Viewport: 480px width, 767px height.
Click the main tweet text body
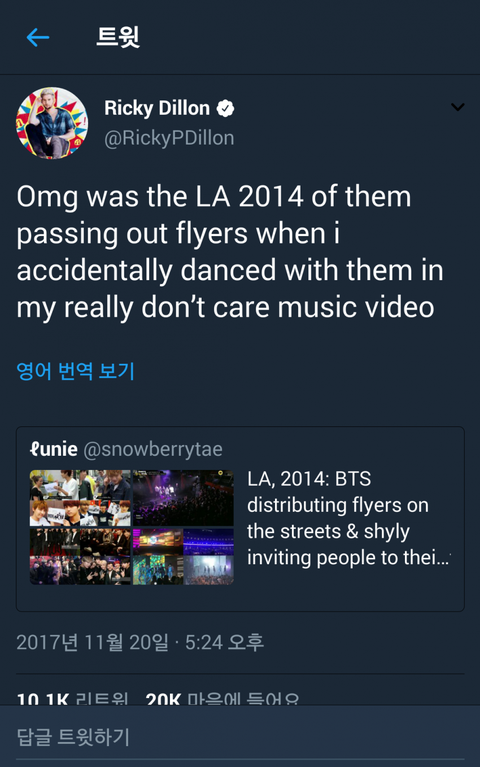(230, 252)
